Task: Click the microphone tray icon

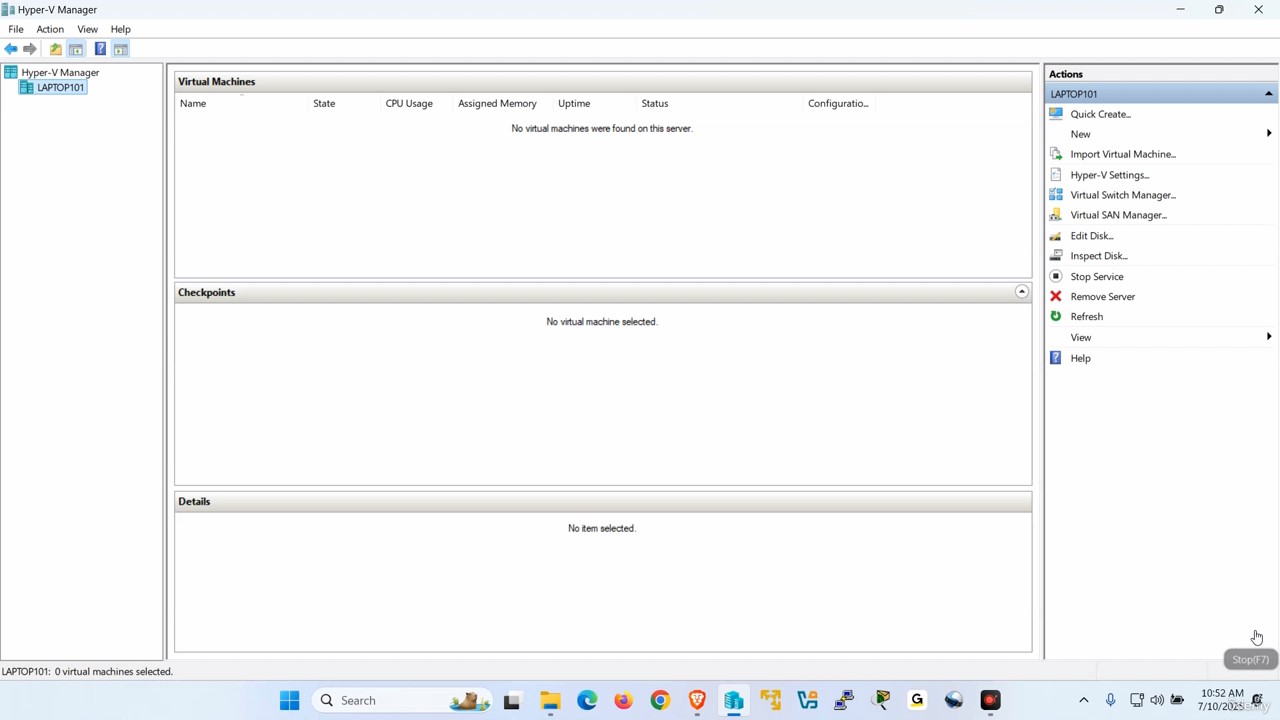Action: pyautogui.click(x=1110, y=700)
